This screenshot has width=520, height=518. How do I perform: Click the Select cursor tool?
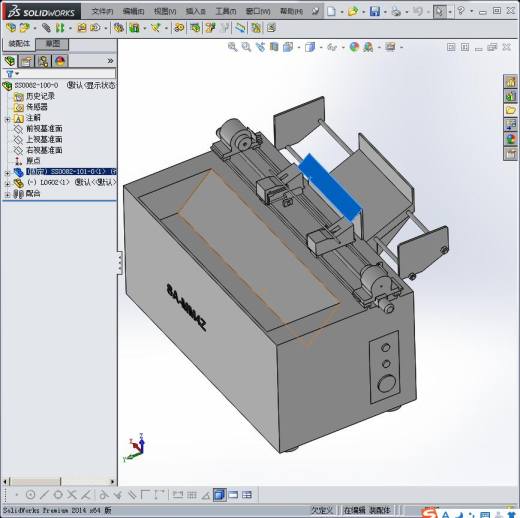[x=439, y=11]
